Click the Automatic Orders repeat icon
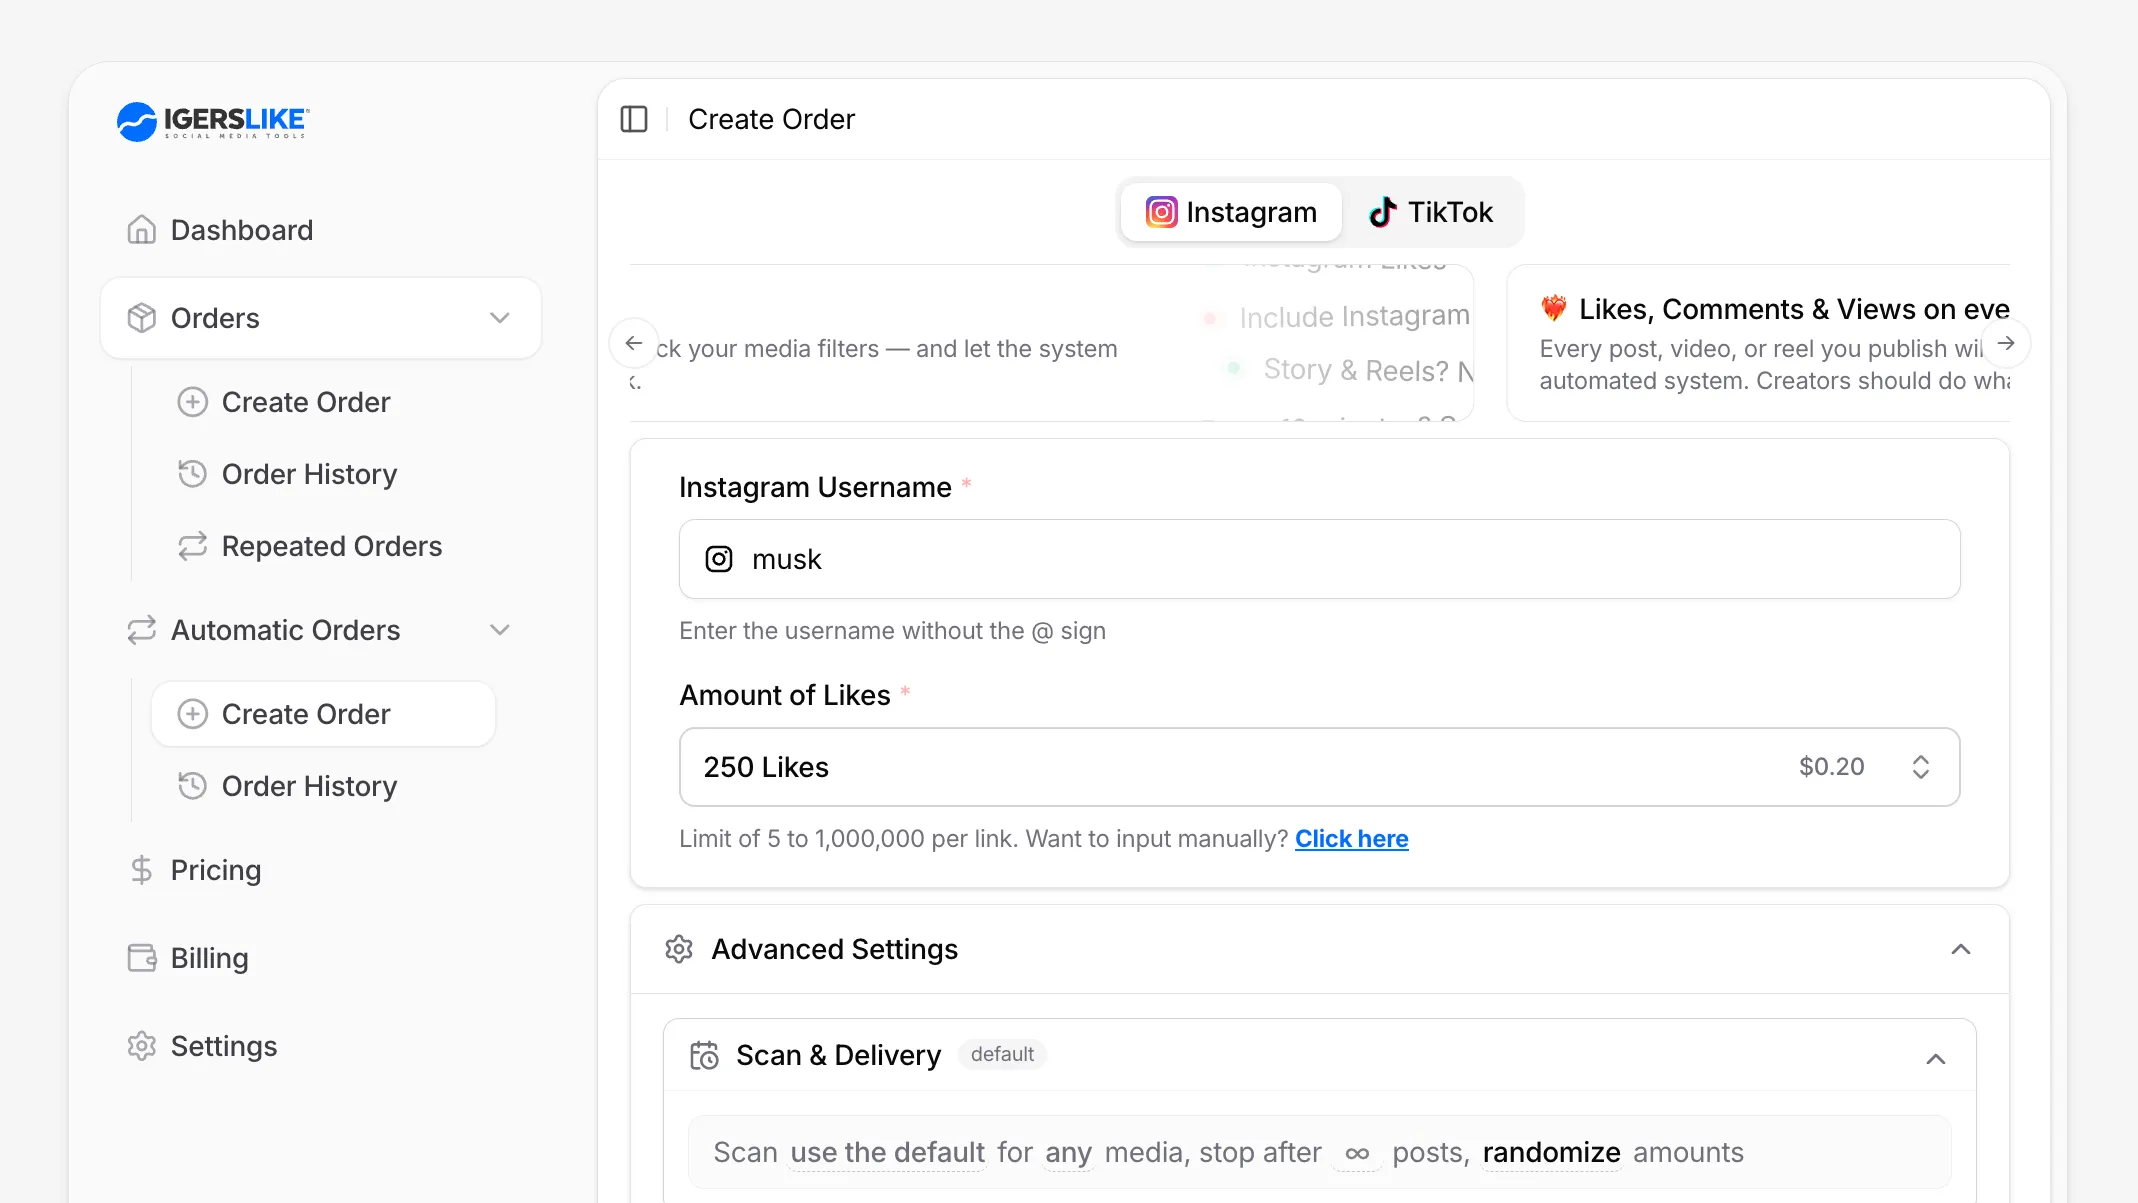The height and width of the screenshot is (1203, 2138). (x=142, y=630)
